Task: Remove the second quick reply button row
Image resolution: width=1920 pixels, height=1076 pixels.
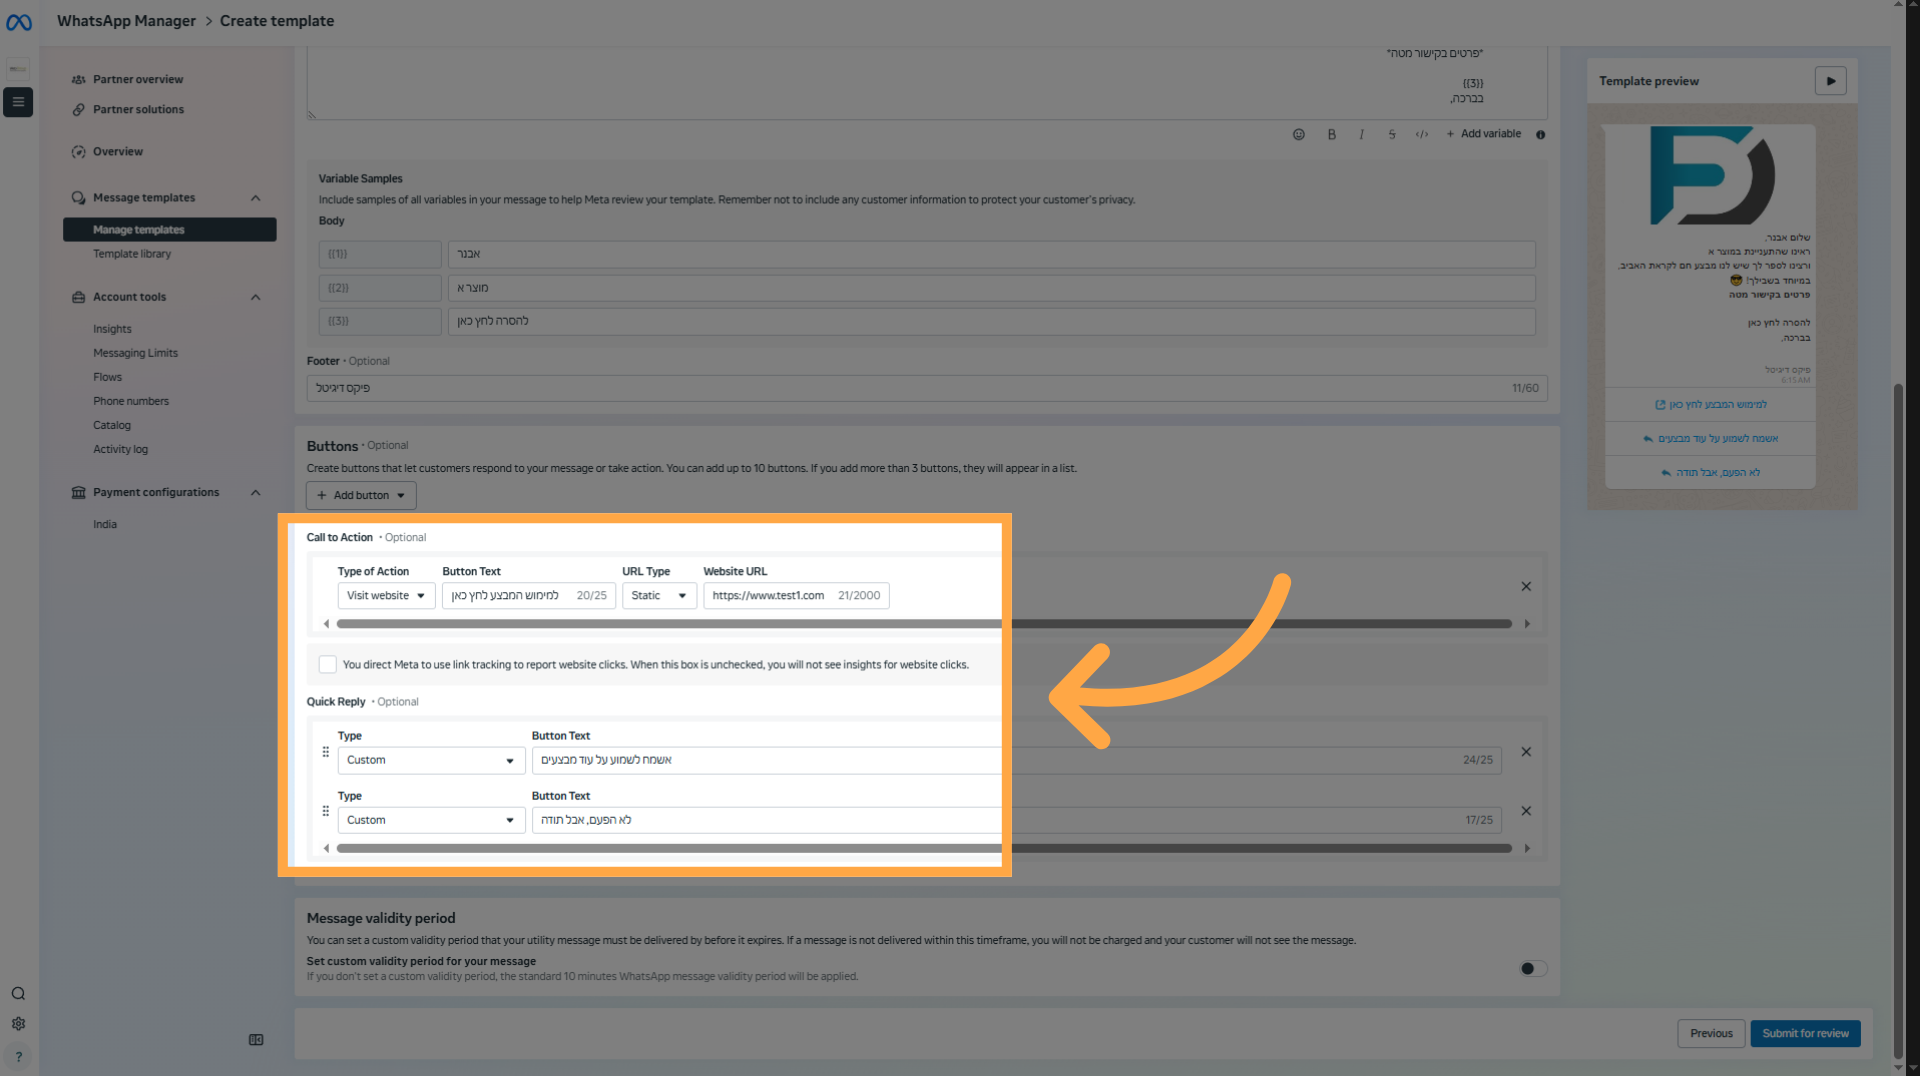Action: click(x=1526, y=811)
